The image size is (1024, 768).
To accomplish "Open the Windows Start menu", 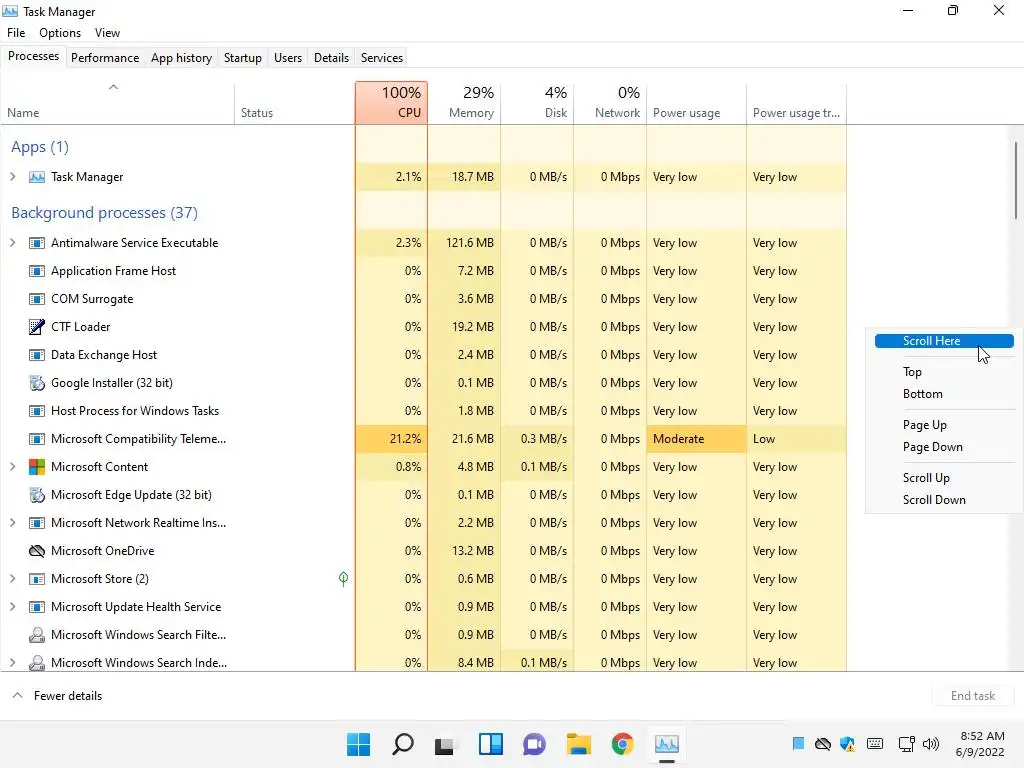I will (x=359, y=744).
